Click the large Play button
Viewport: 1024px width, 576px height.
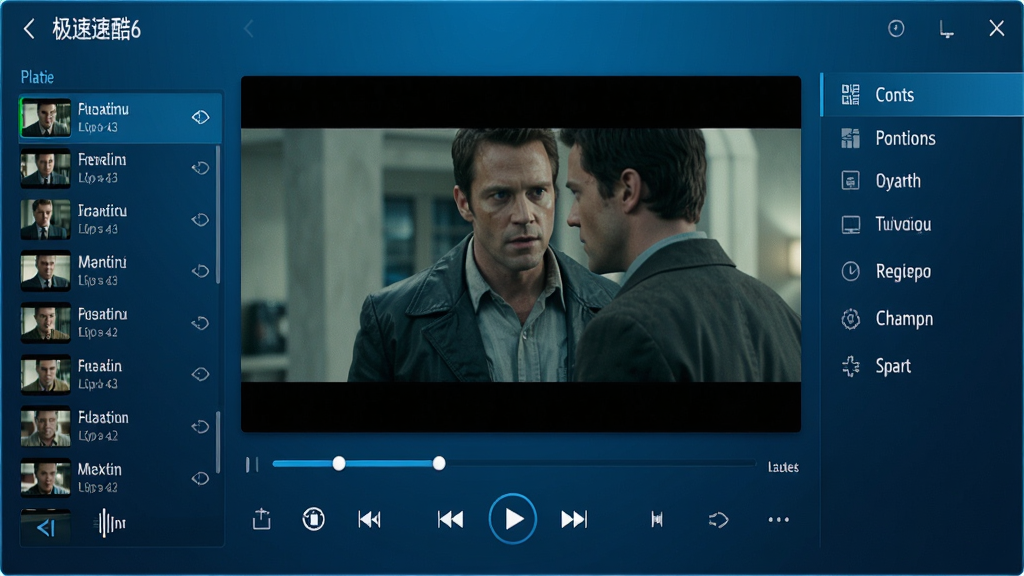pyautogui.click(x=513, y=519)
